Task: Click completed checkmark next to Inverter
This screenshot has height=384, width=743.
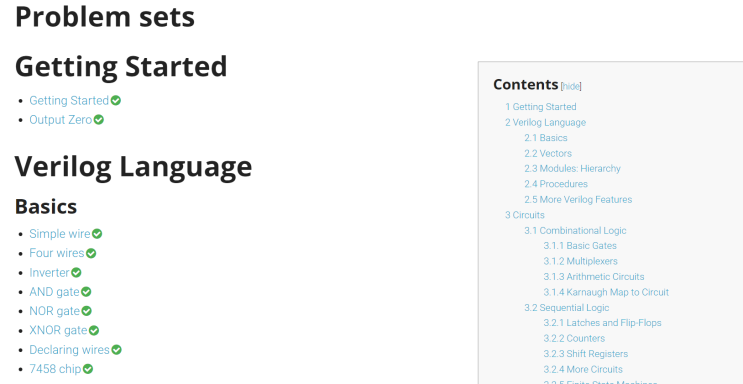Action: [x=76, y=273]
